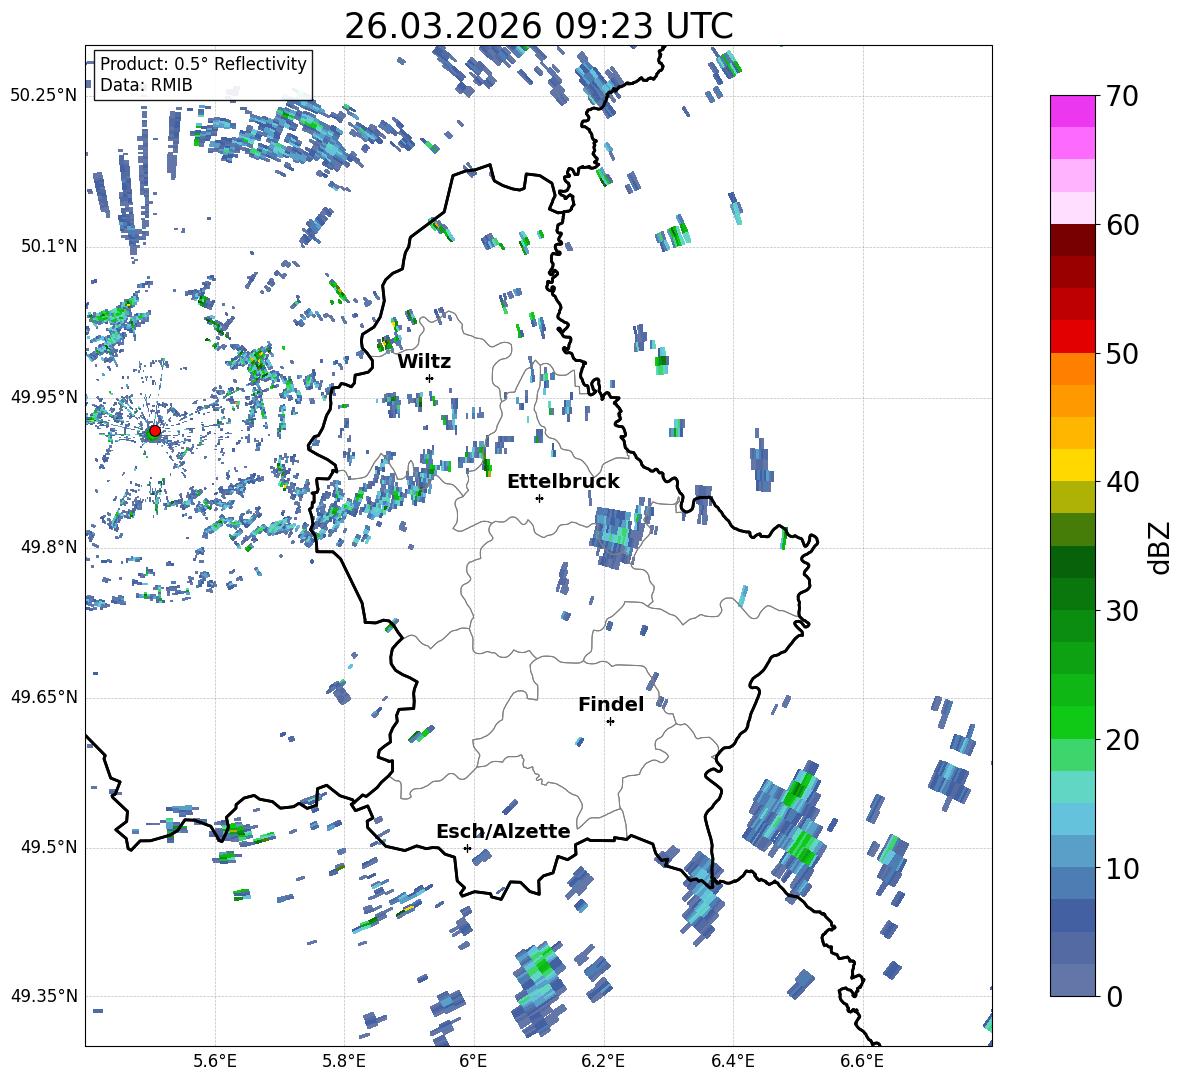The height and width of the screenshot is (1081, 1184).
Task: Click the 'Product: 0.5° Reflectivity' legend text
Action: point(203,63)
